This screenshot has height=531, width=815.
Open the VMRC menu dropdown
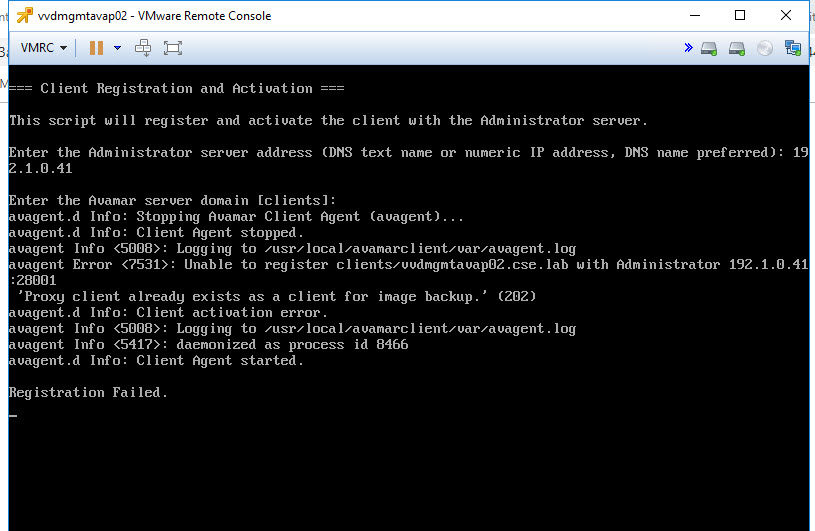[x=44, y=48]
